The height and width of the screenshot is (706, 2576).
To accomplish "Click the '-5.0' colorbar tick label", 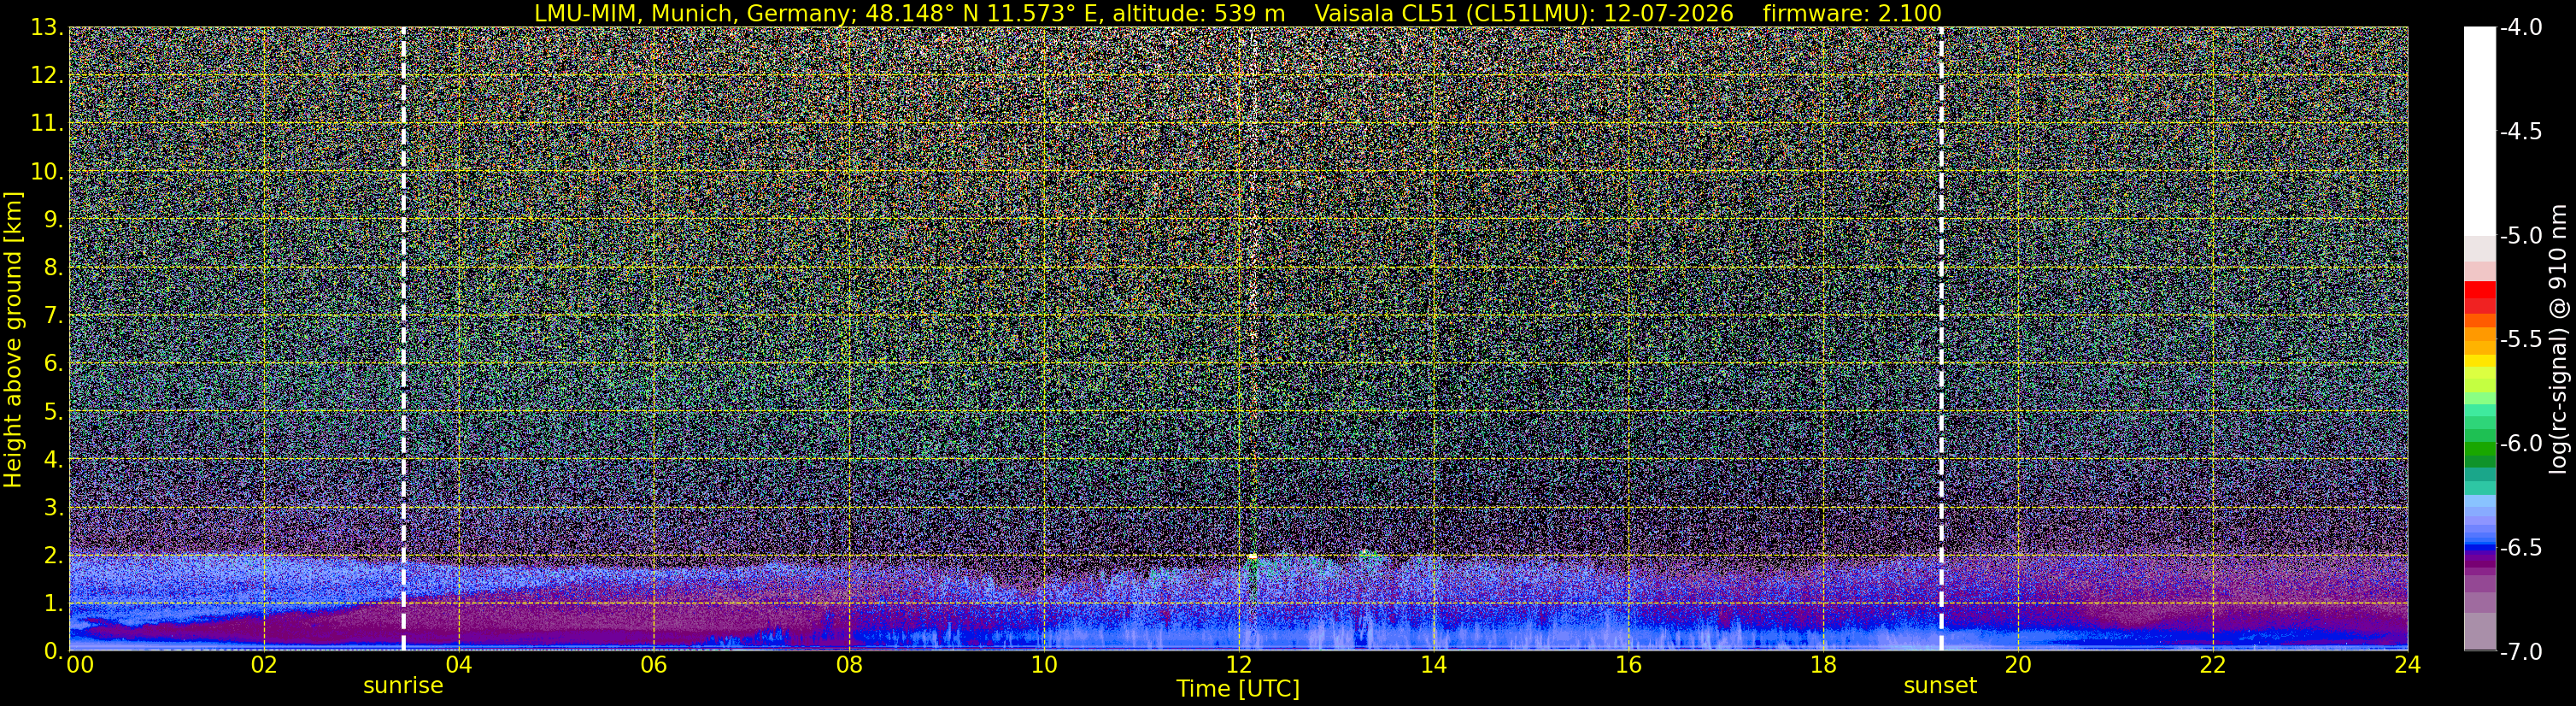I will click(x=2521, y=235).
